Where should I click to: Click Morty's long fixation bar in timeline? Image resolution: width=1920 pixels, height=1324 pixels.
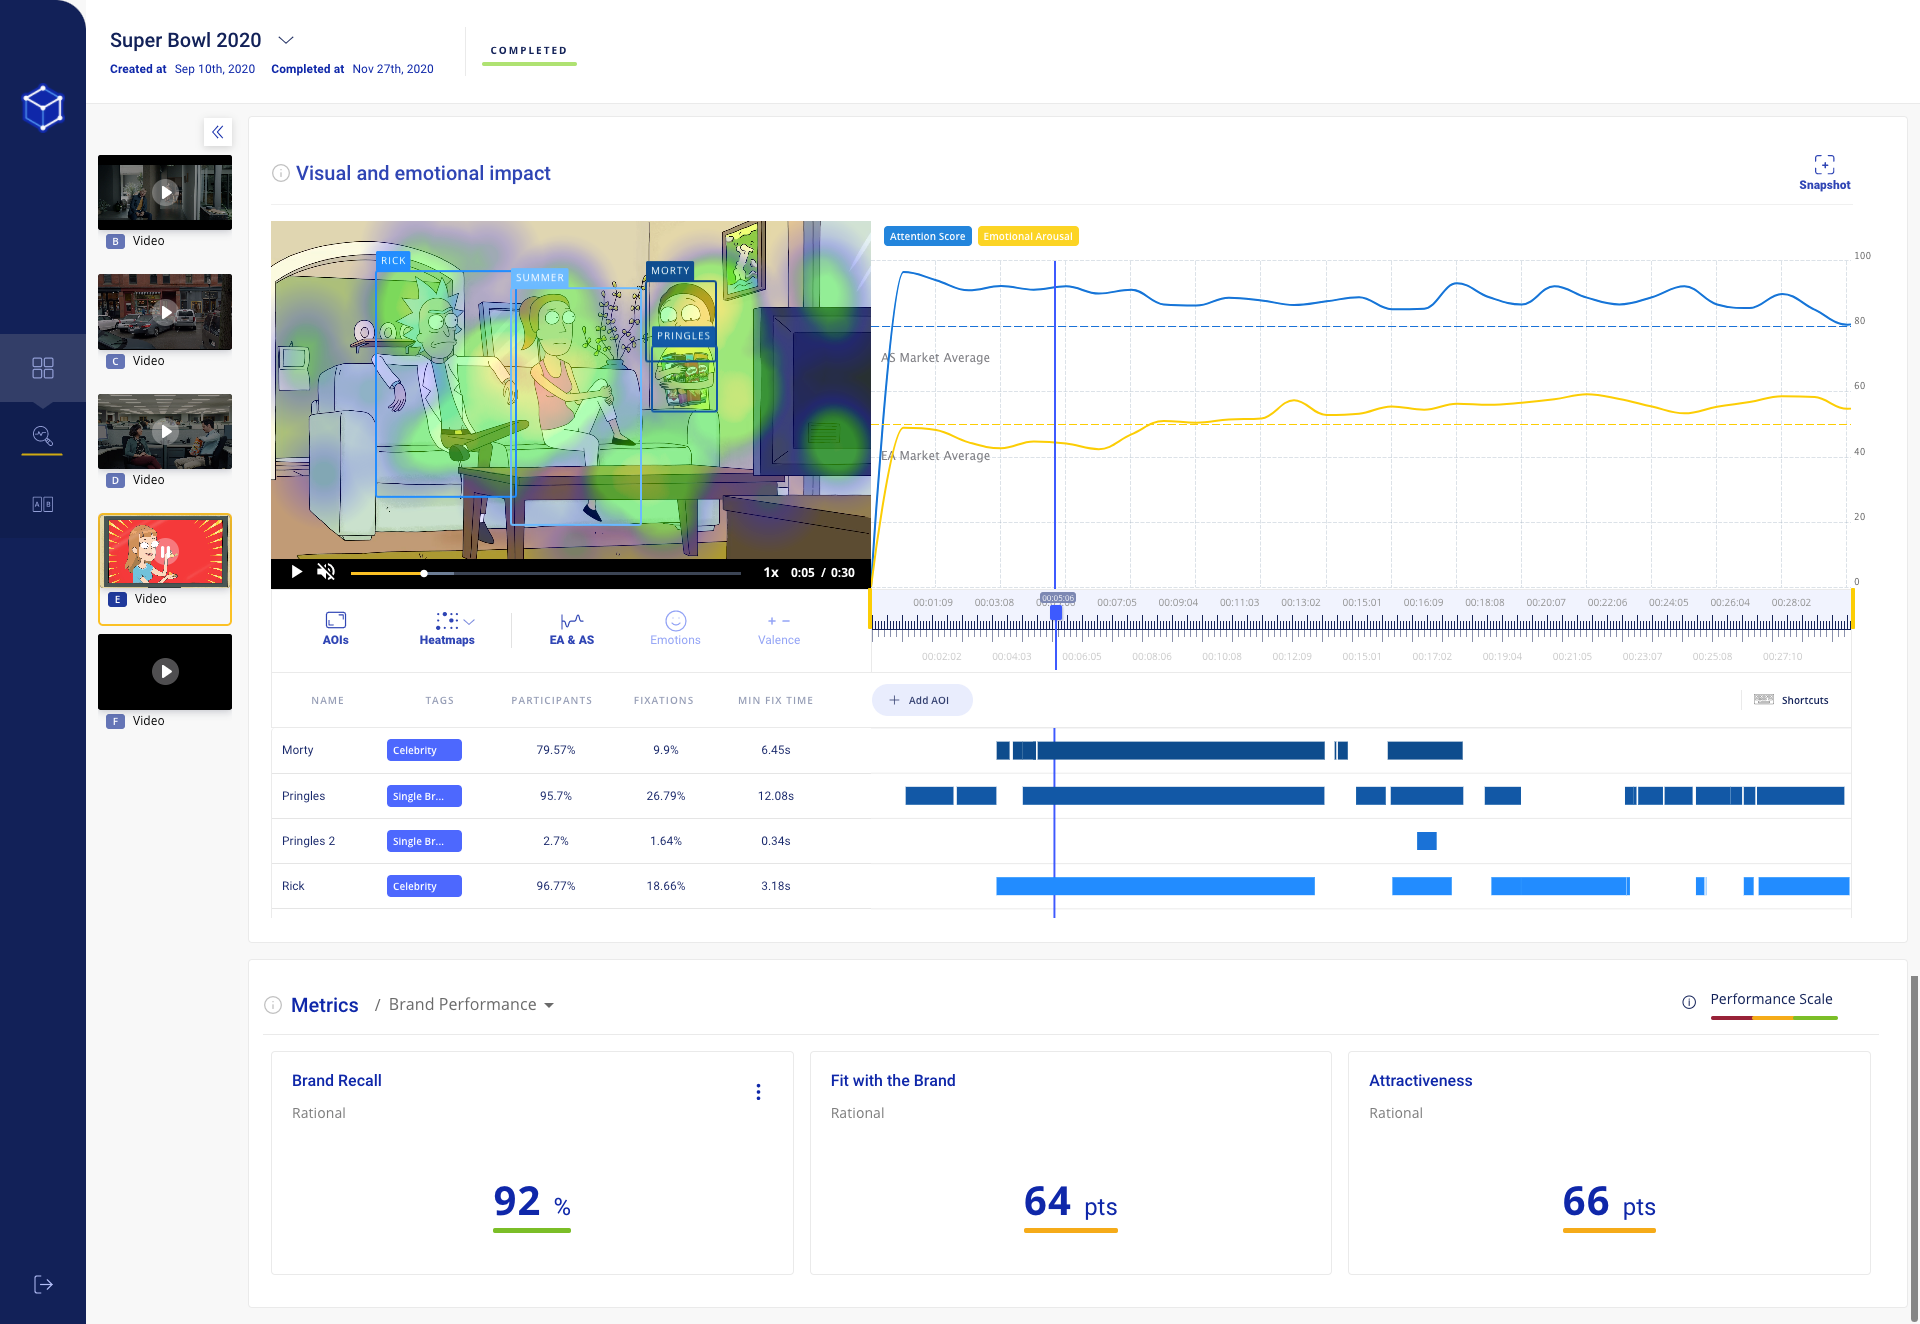[x=1181, y=750]
